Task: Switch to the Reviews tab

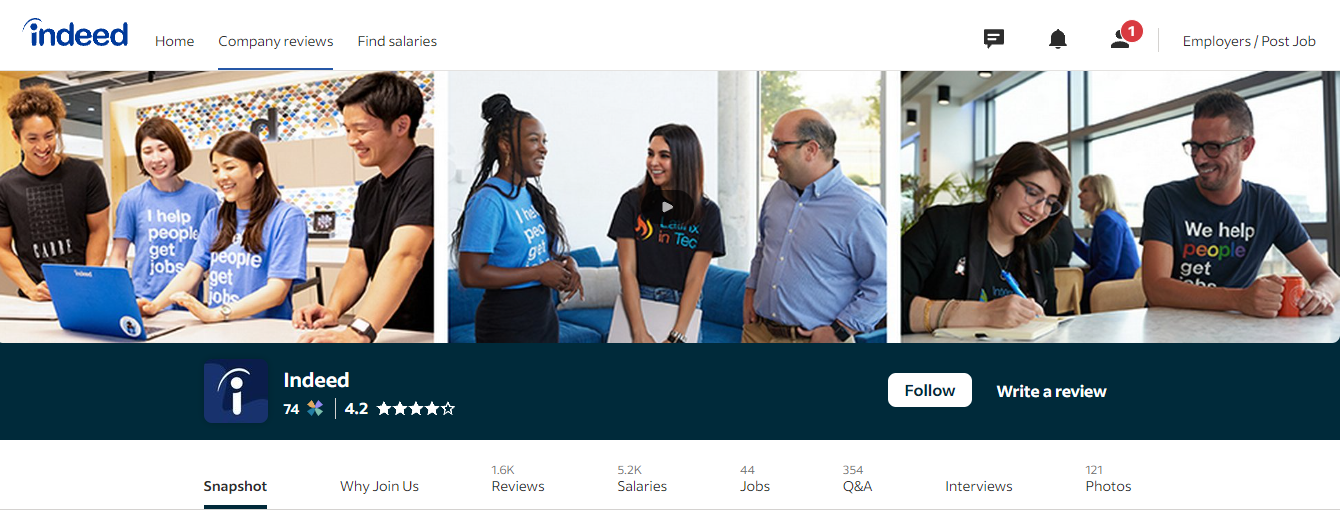Action: (x=518, y=479)
